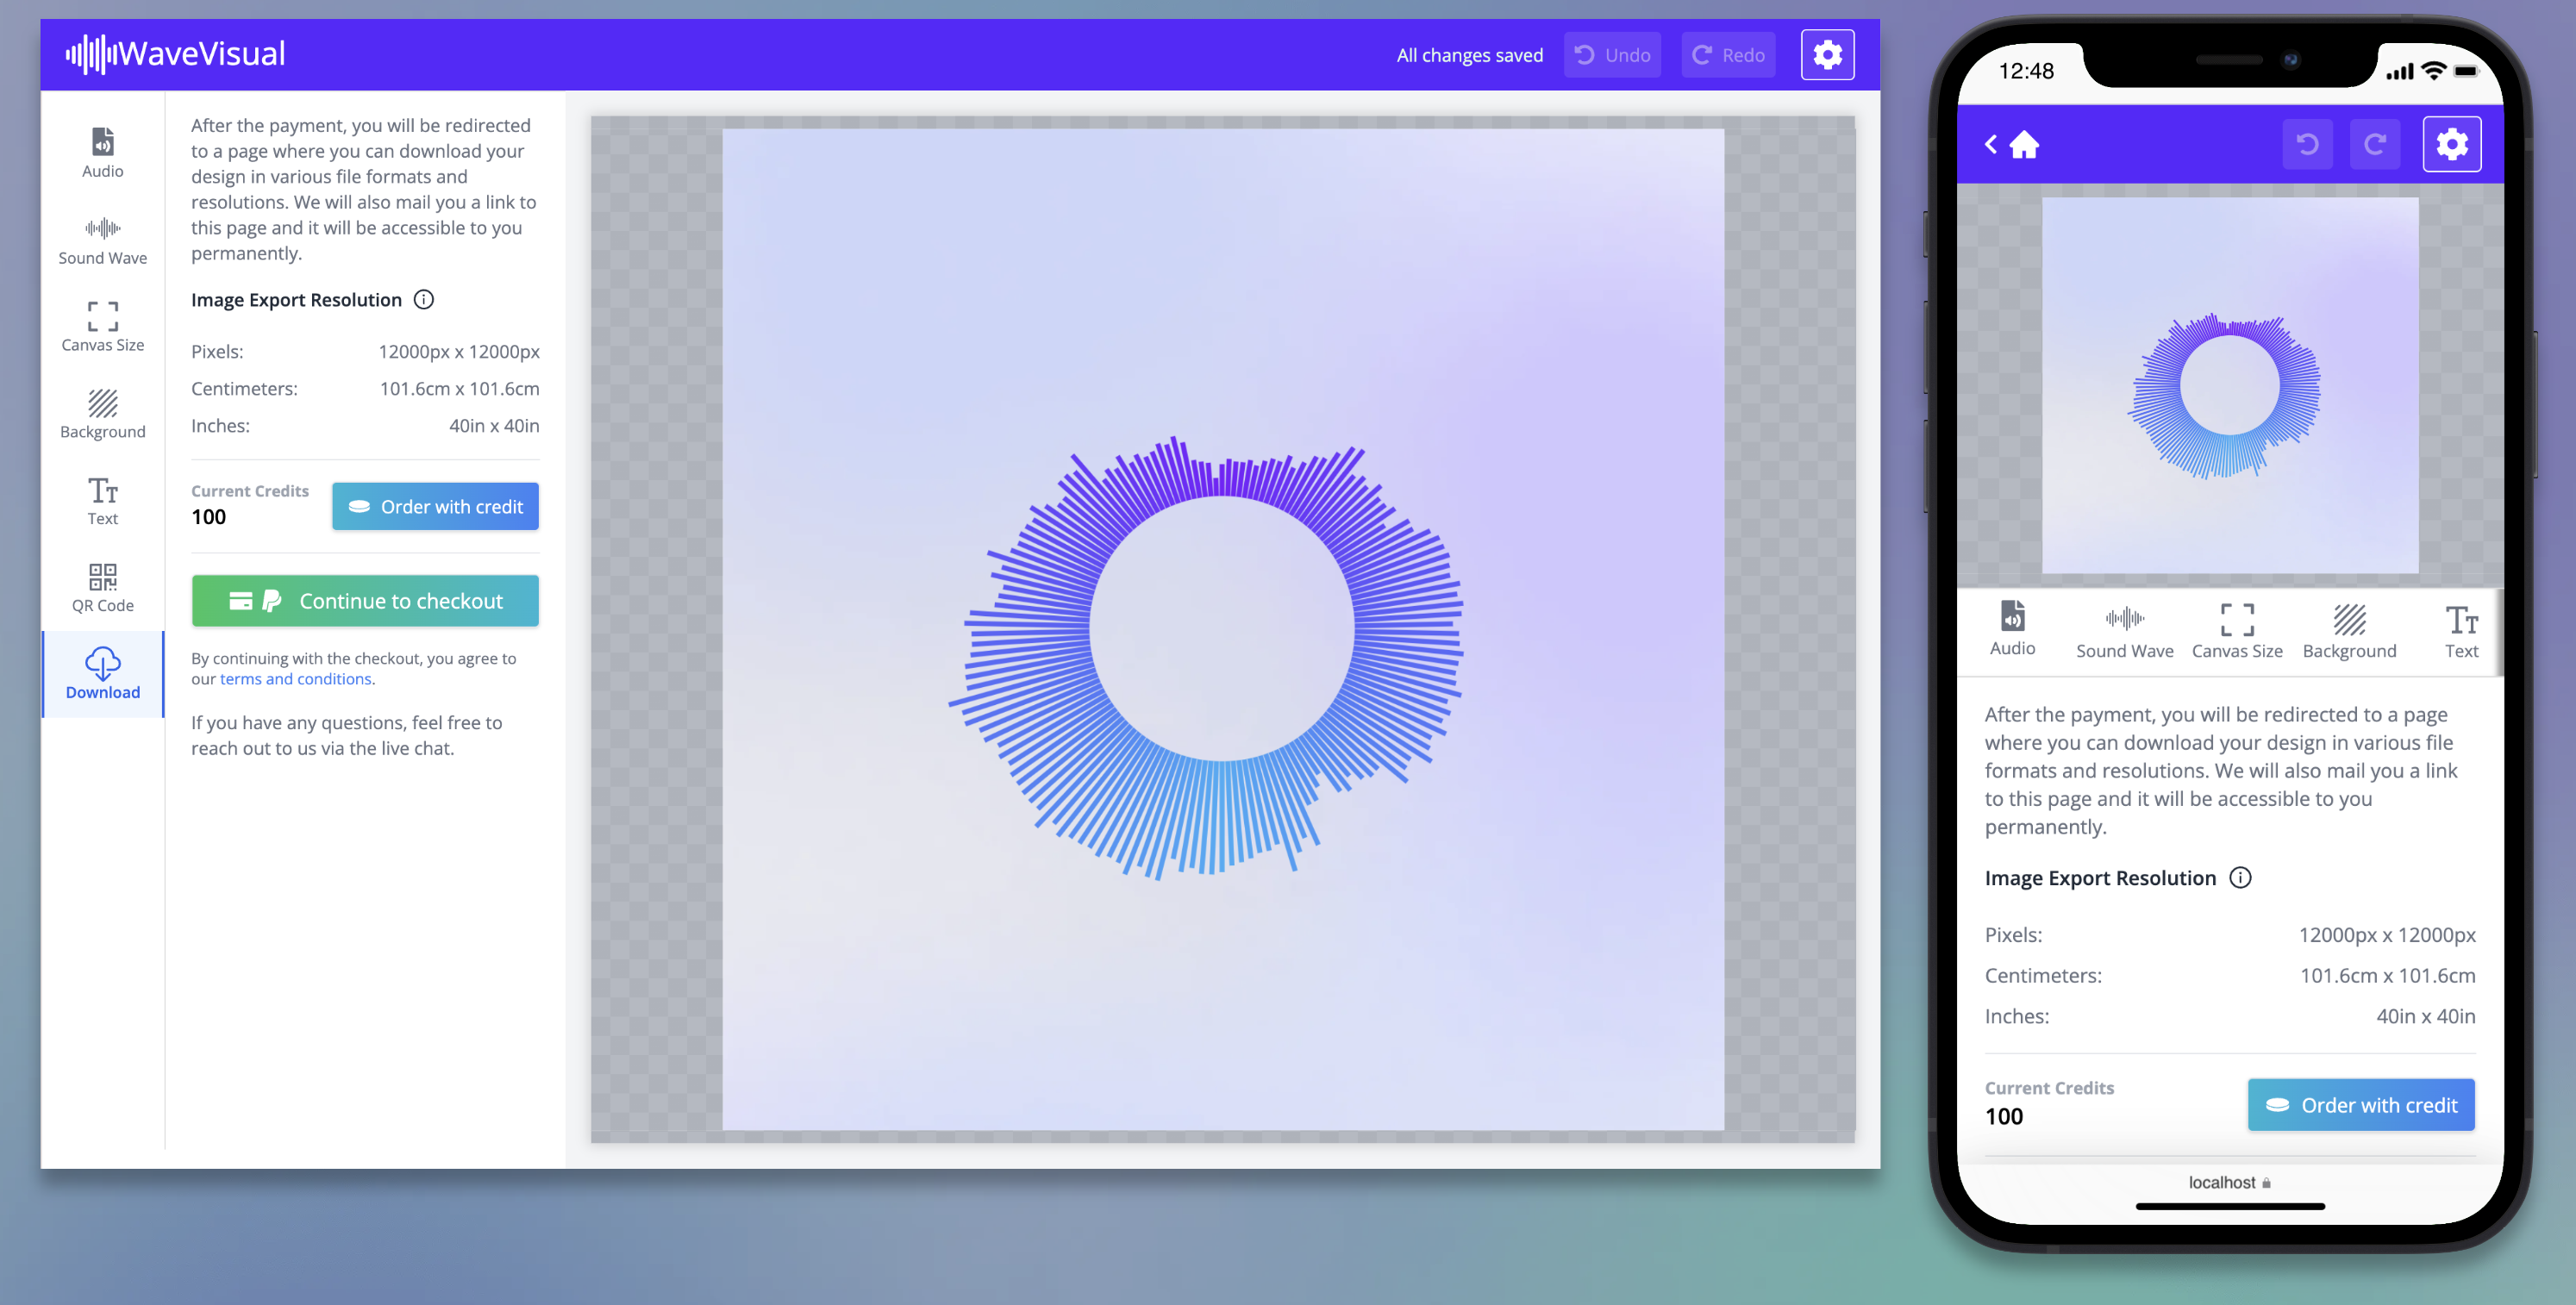Screen dimensions: 2576x1305
Task: Click the desktop settings gear icon
Action: 1826,55
